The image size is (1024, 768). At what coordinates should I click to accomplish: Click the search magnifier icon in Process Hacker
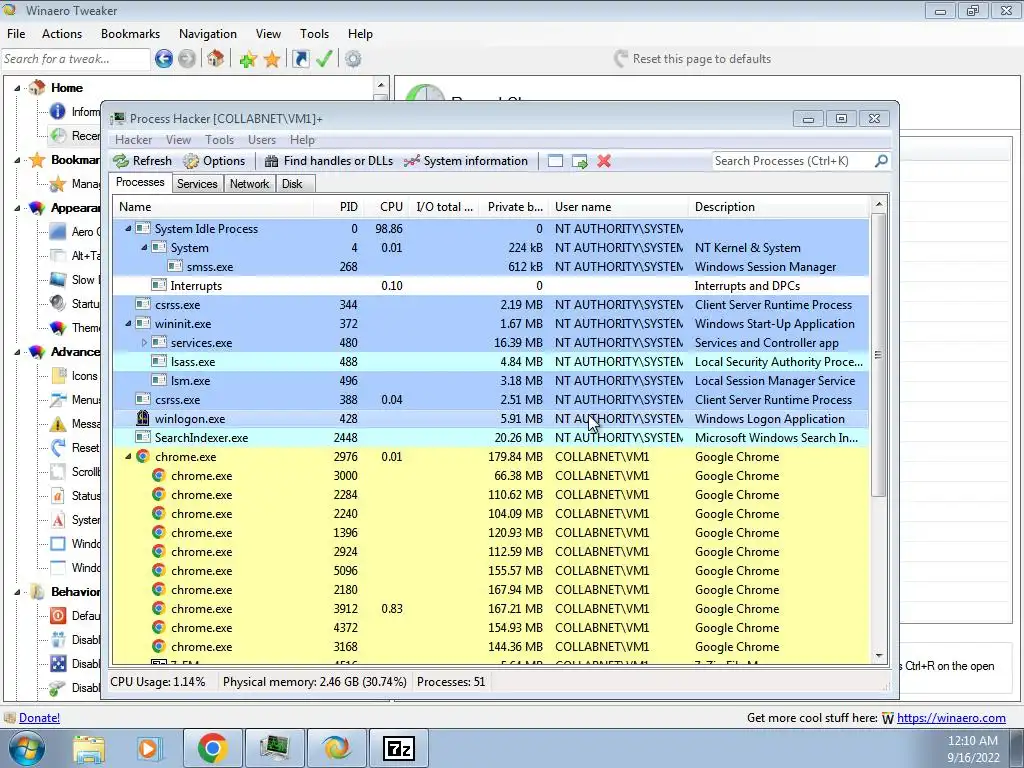(881, 161)
